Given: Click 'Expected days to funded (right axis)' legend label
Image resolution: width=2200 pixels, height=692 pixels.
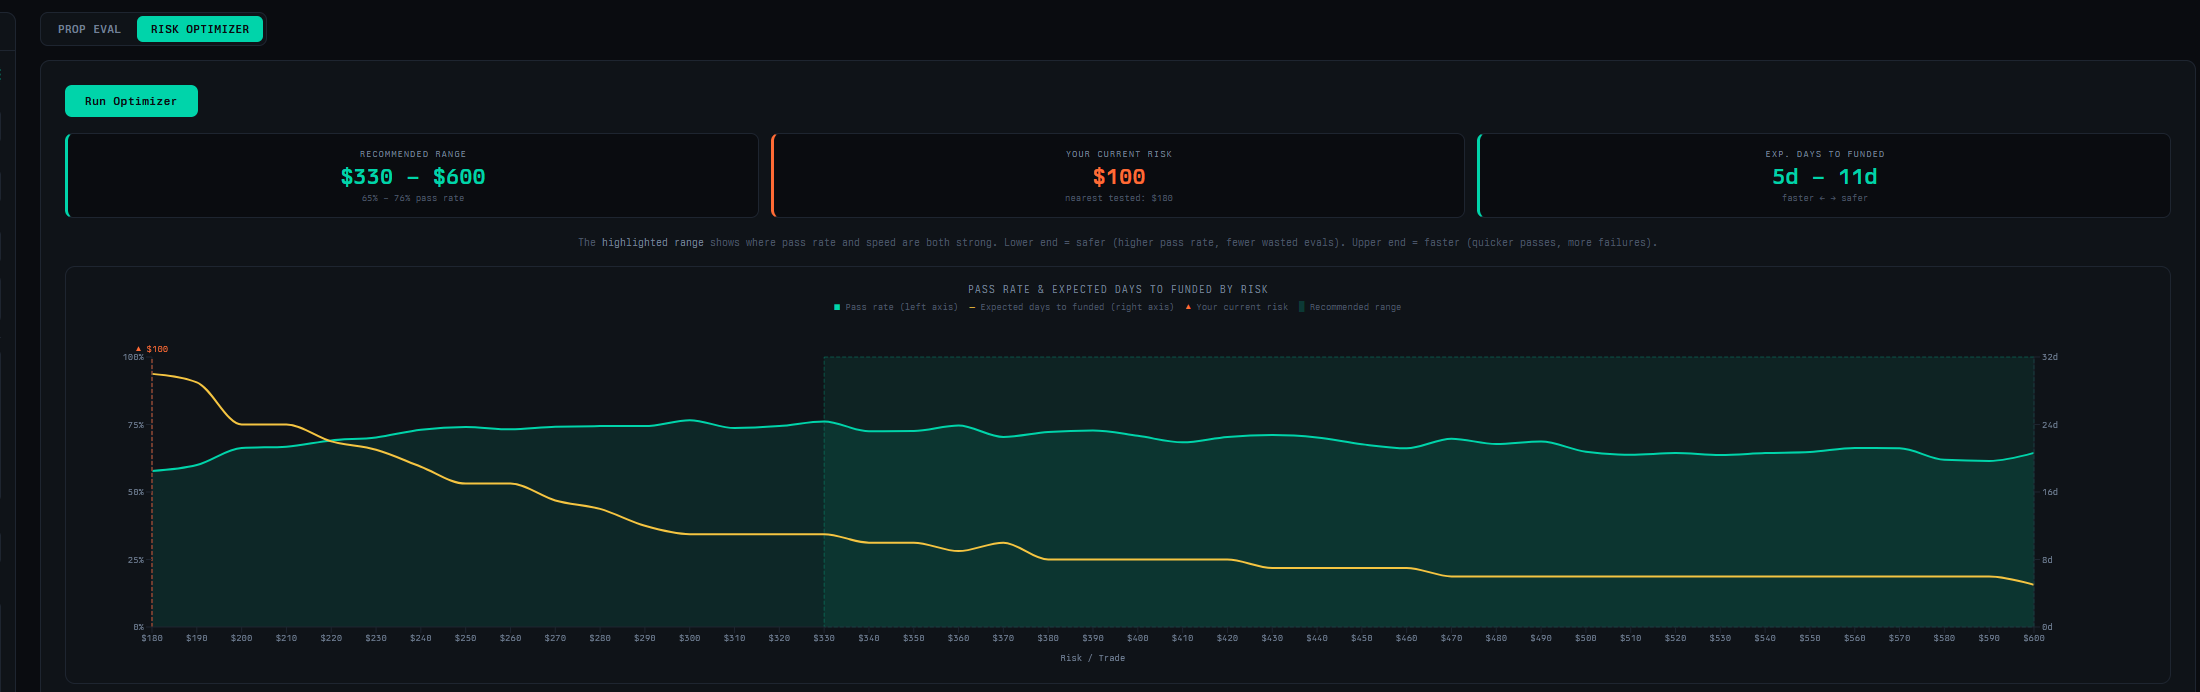Looking at the screenshot, I should click(x=1077, y=307).
